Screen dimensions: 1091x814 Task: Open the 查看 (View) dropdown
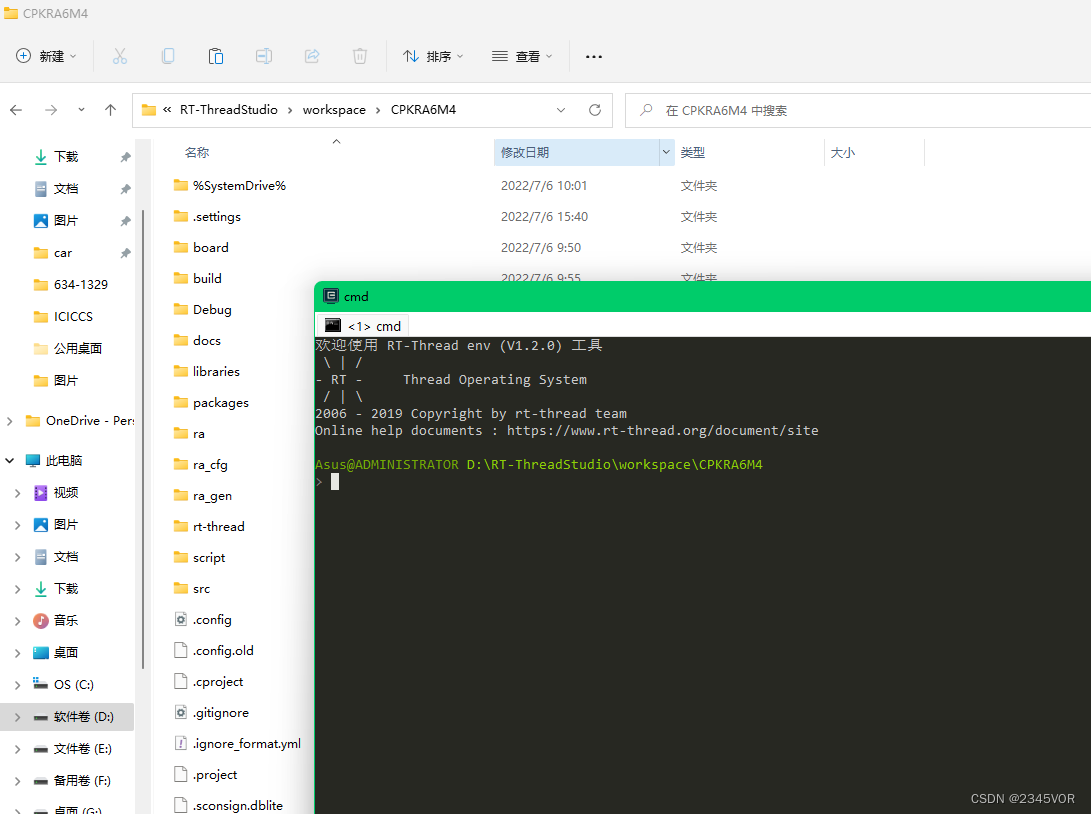522,56
